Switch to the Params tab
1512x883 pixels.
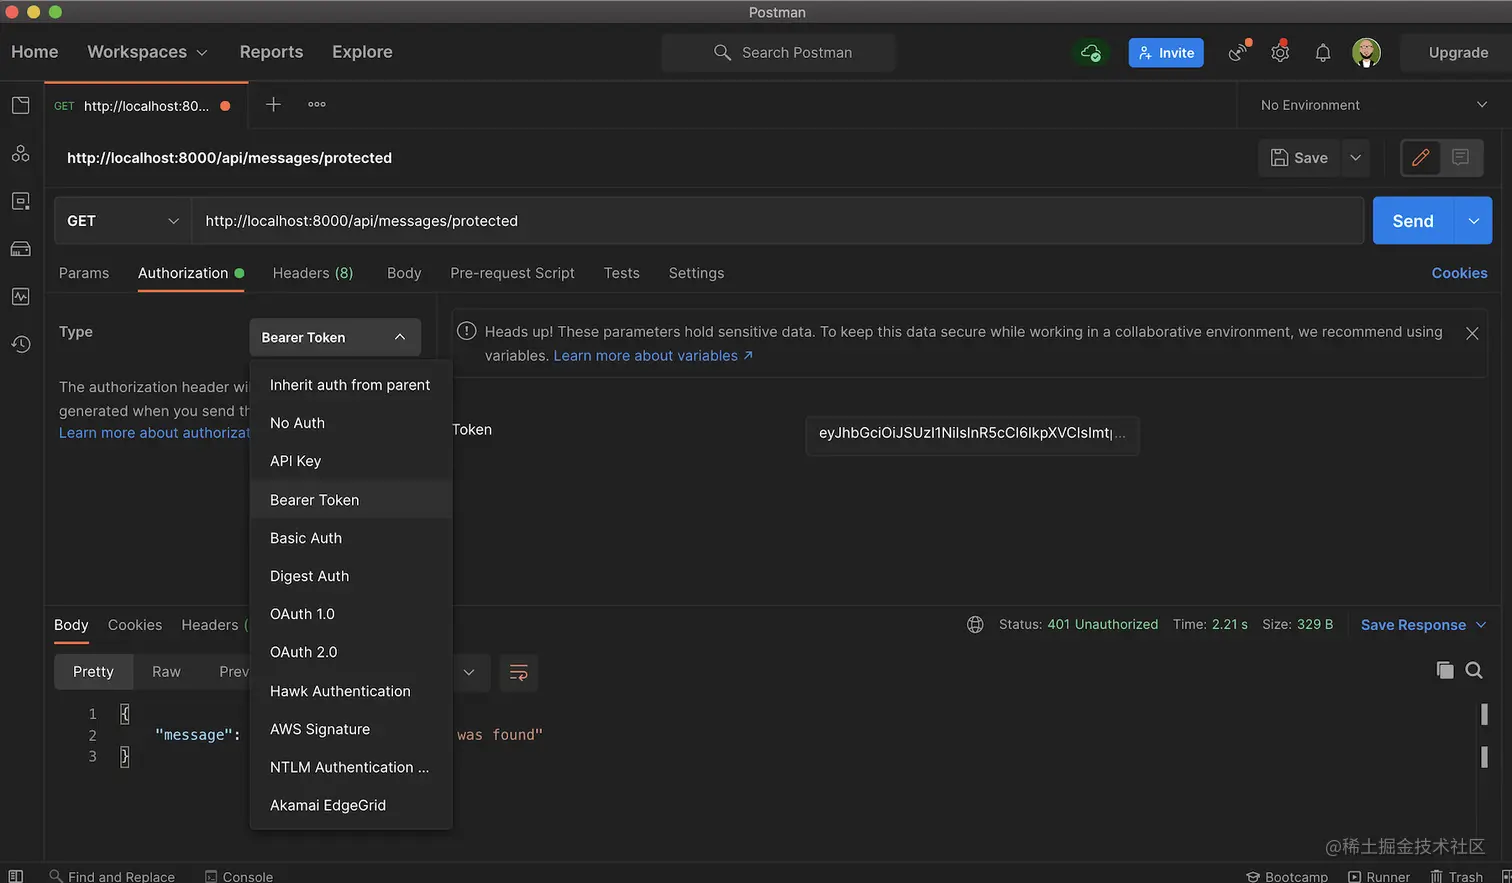coord(84,273)
